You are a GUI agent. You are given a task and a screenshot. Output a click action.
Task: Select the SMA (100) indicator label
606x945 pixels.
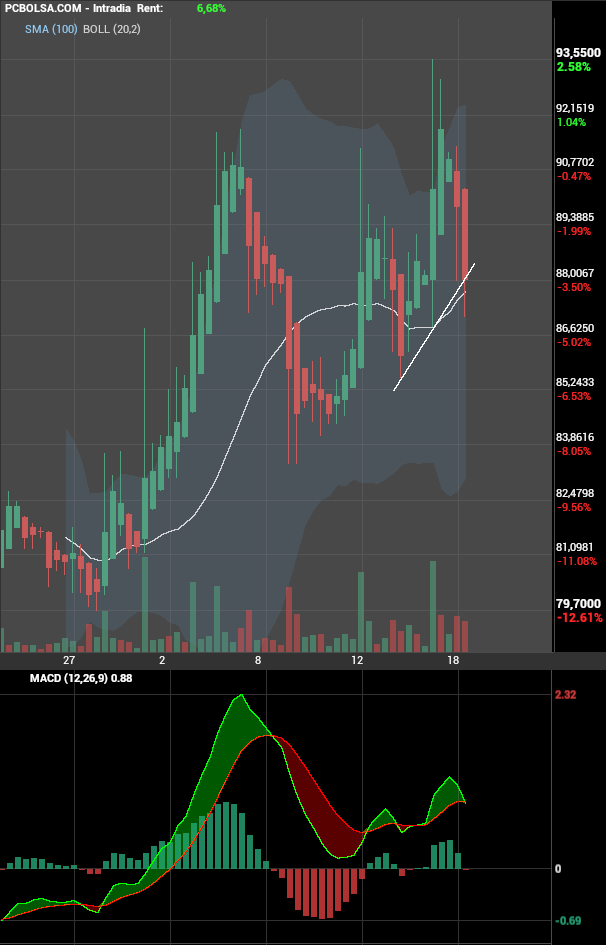tap(51, 28)
